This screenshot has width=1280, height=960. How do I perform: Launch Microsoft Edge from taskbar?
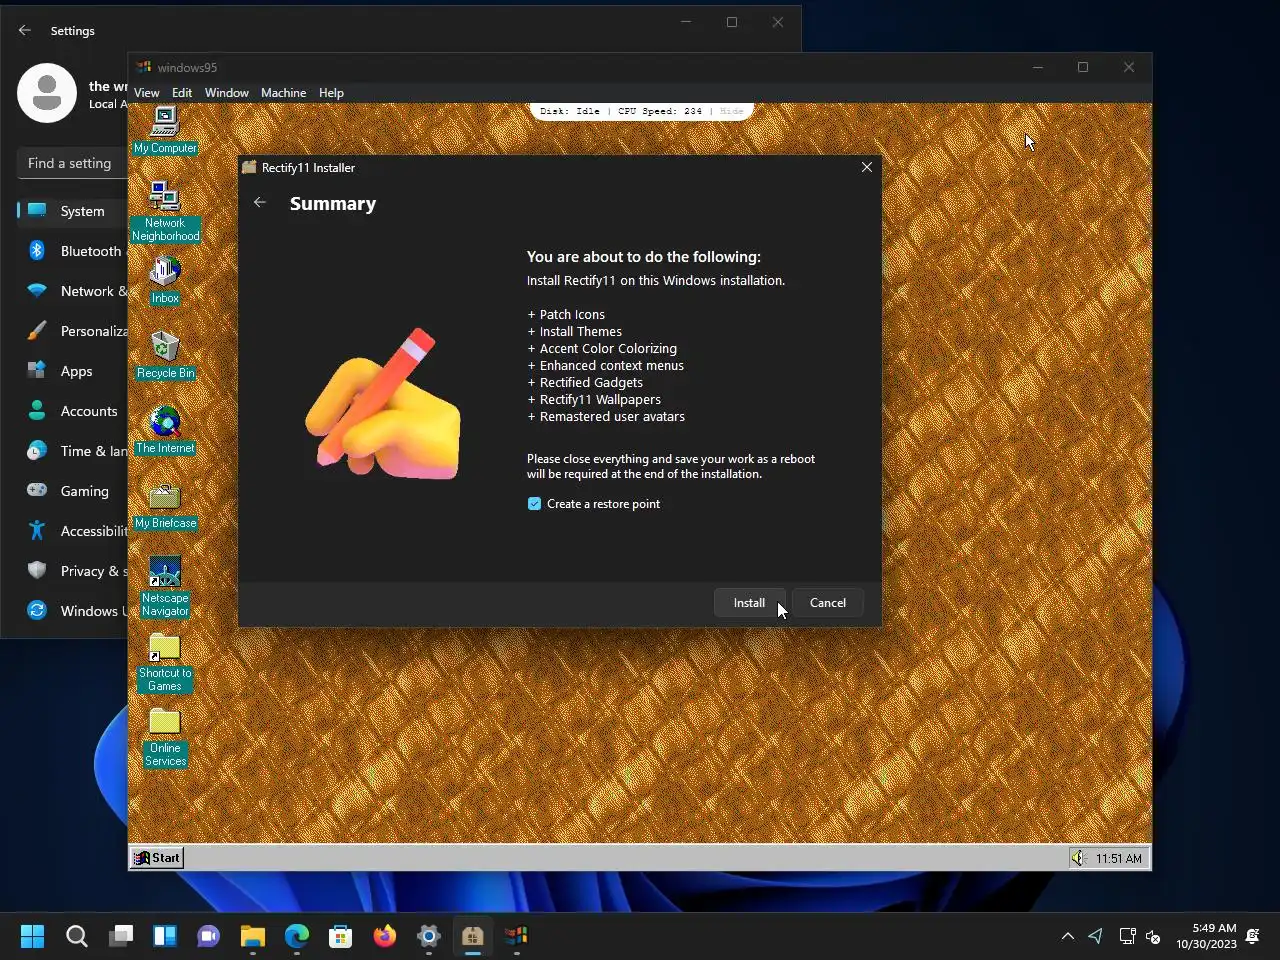[297, 936]
